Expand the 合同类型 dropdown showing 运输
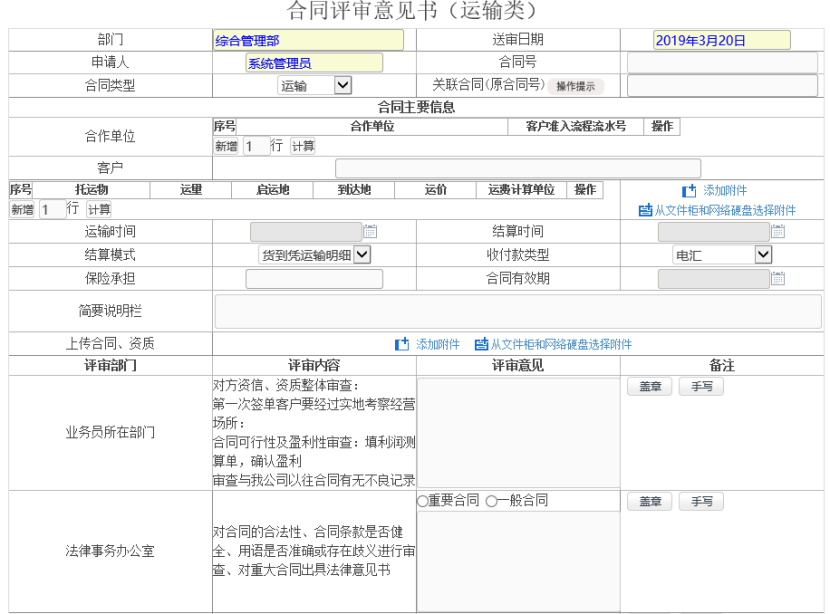Image resolution: width=830 pixels, height=614 pixels. 342,86
